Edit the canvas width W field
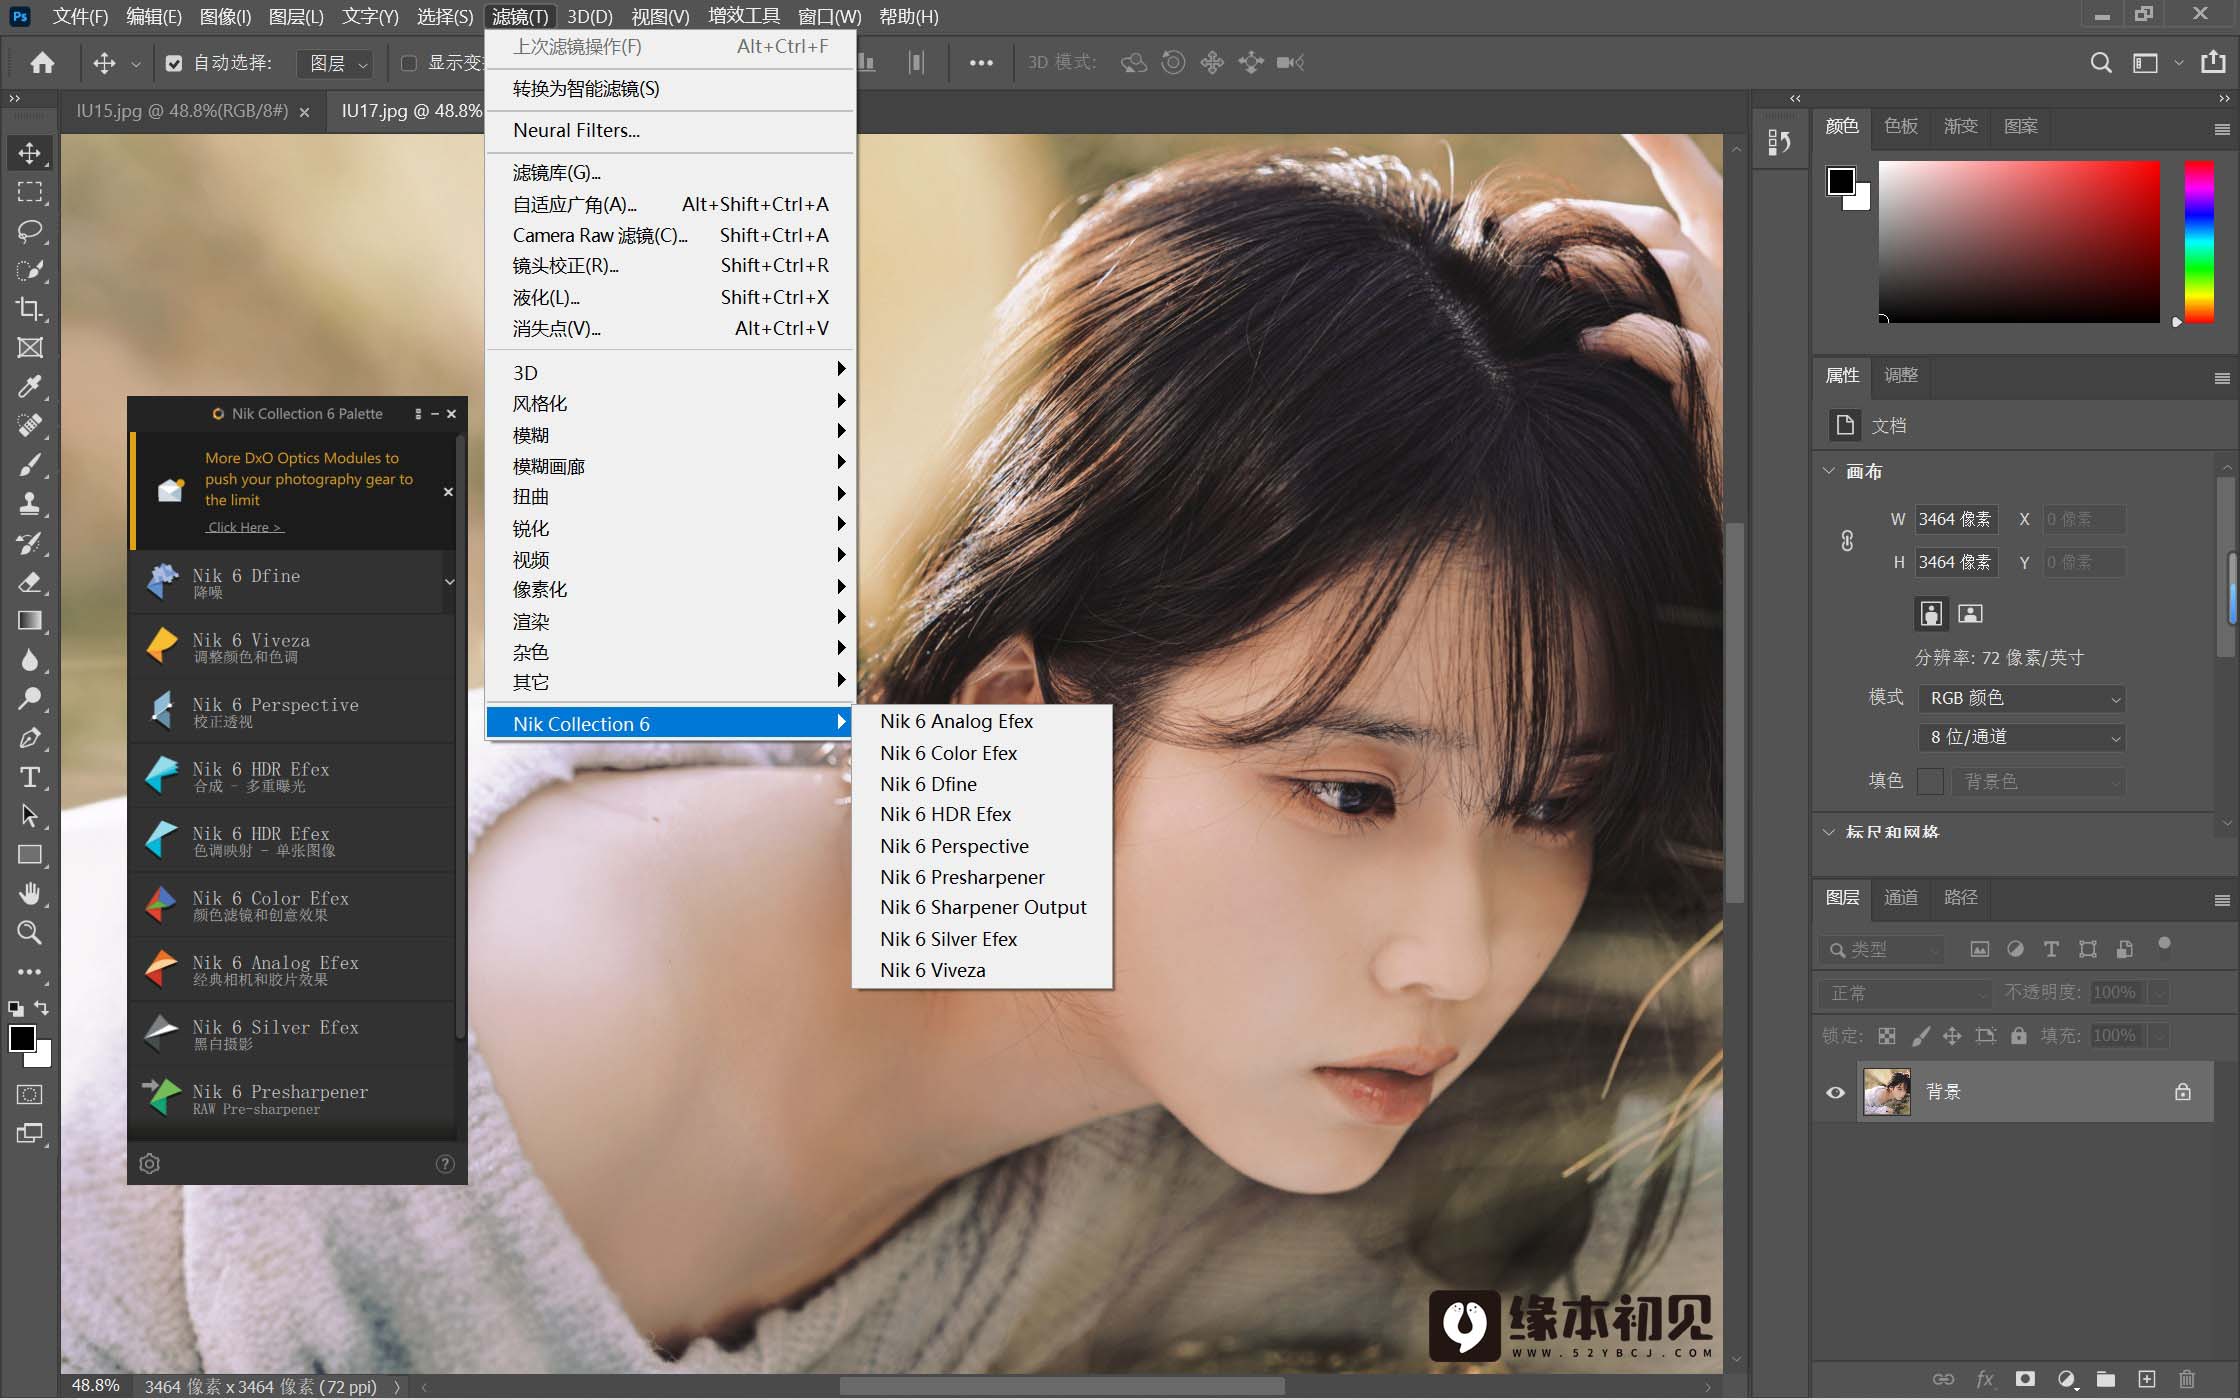Image resolution: width=2240 pixels, height=1400 pixels. 1955,519
